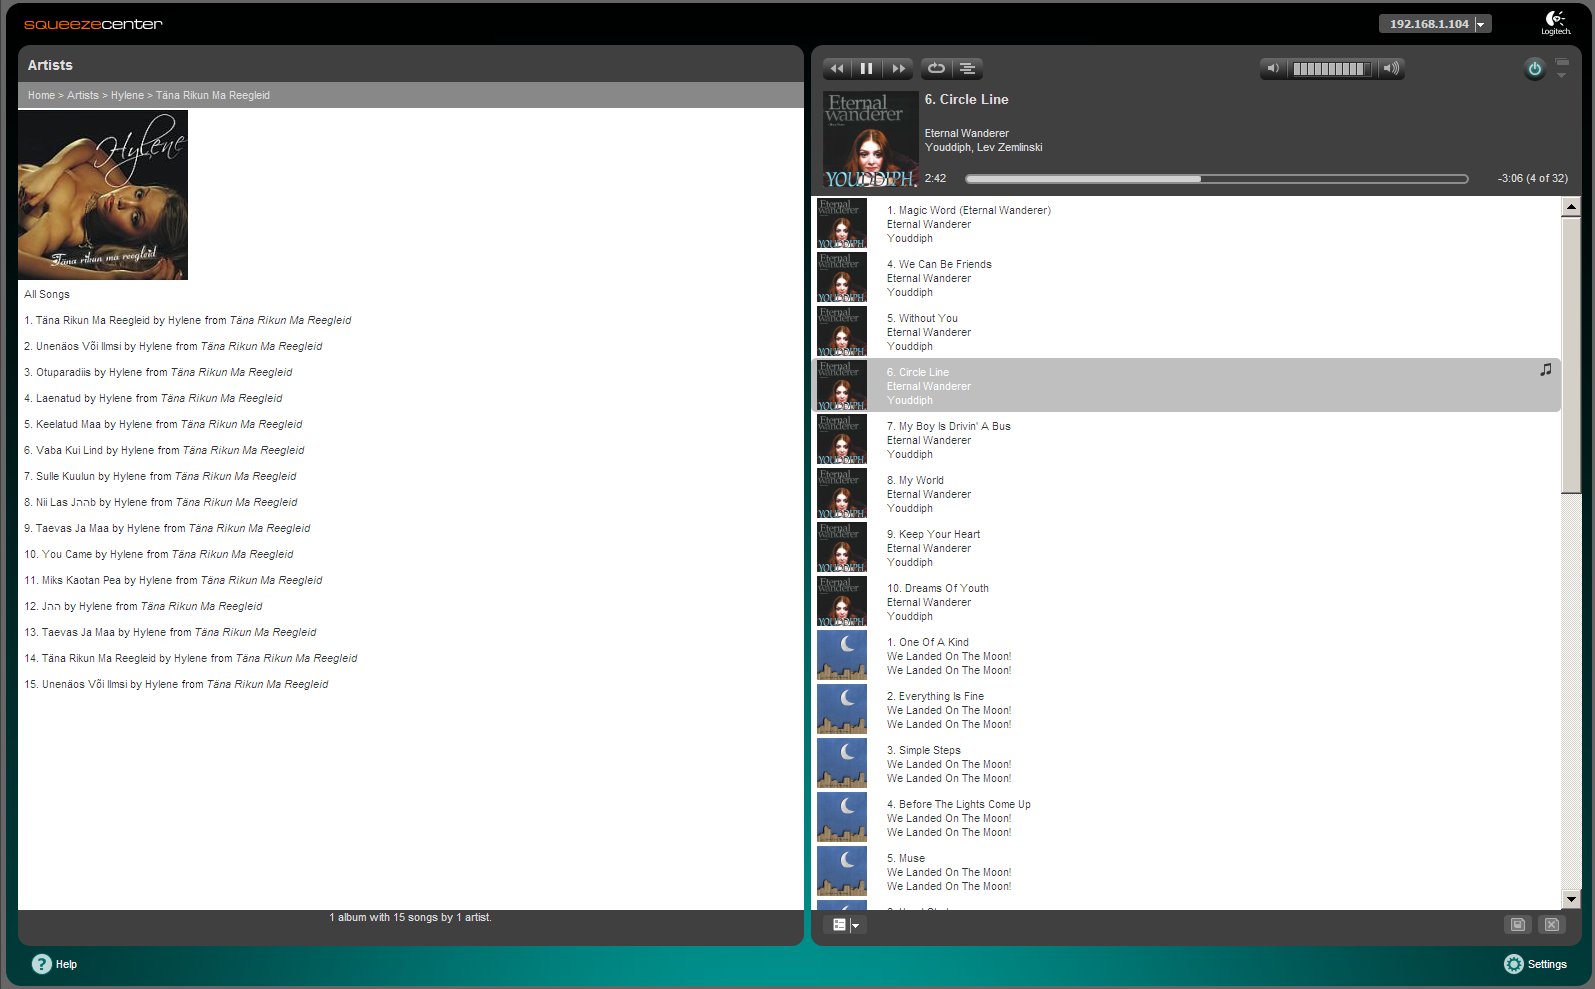Go to Hylene in the breadcrumb
1595x989 pixels.
click(127, 96)
